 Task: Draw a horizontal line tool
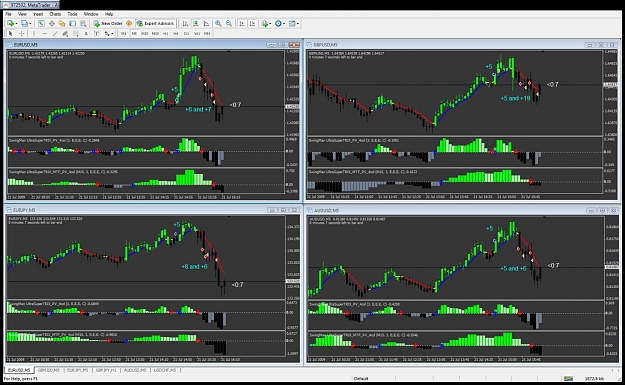pyautogui.click(x=45, y=33)
